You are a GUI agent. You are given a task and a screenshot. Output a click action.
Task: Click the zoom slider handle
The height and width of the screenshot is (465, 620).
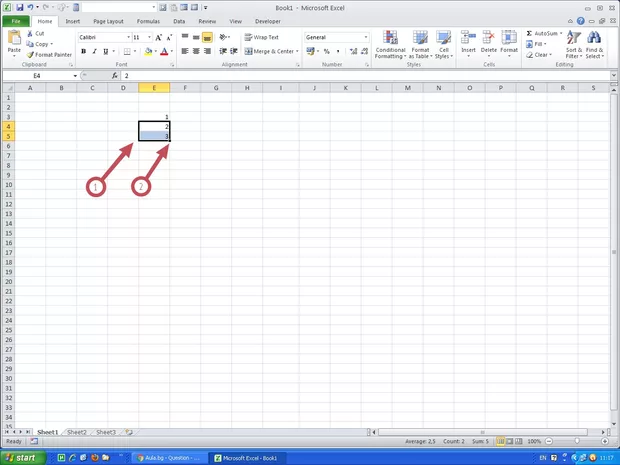click(x=577, y=441)
